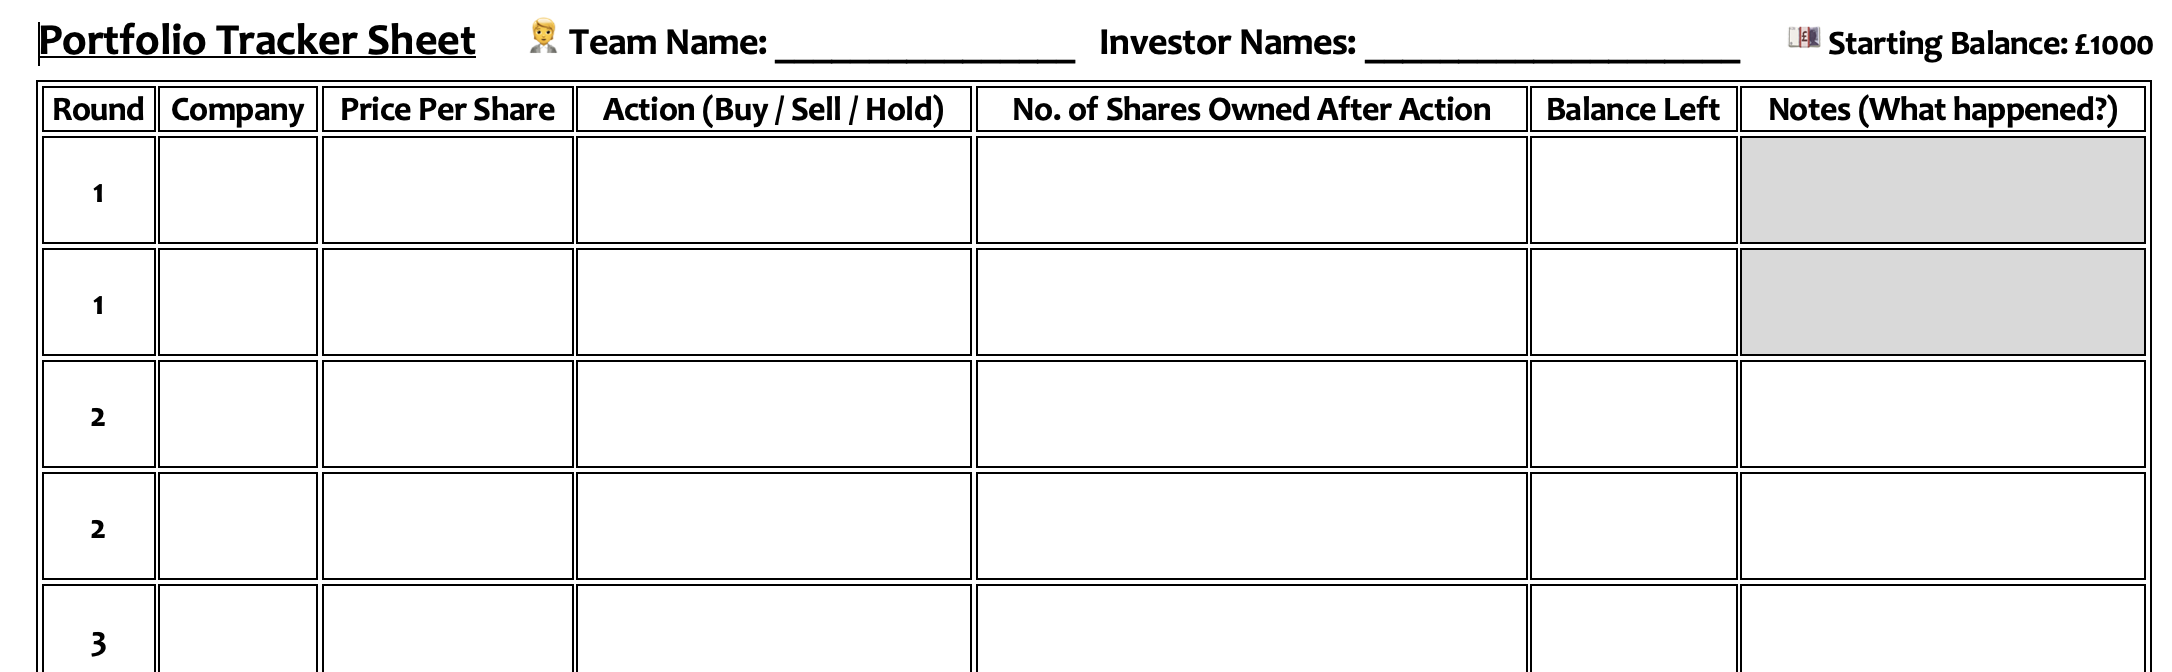Click the Balance Left cell in second Round 1 row

pos(1633,302)
